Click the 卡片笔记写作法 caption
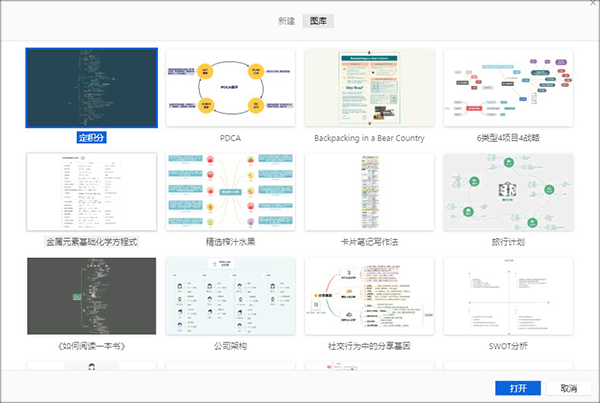This screenshot has width=600, height=403. pos(369,242)
